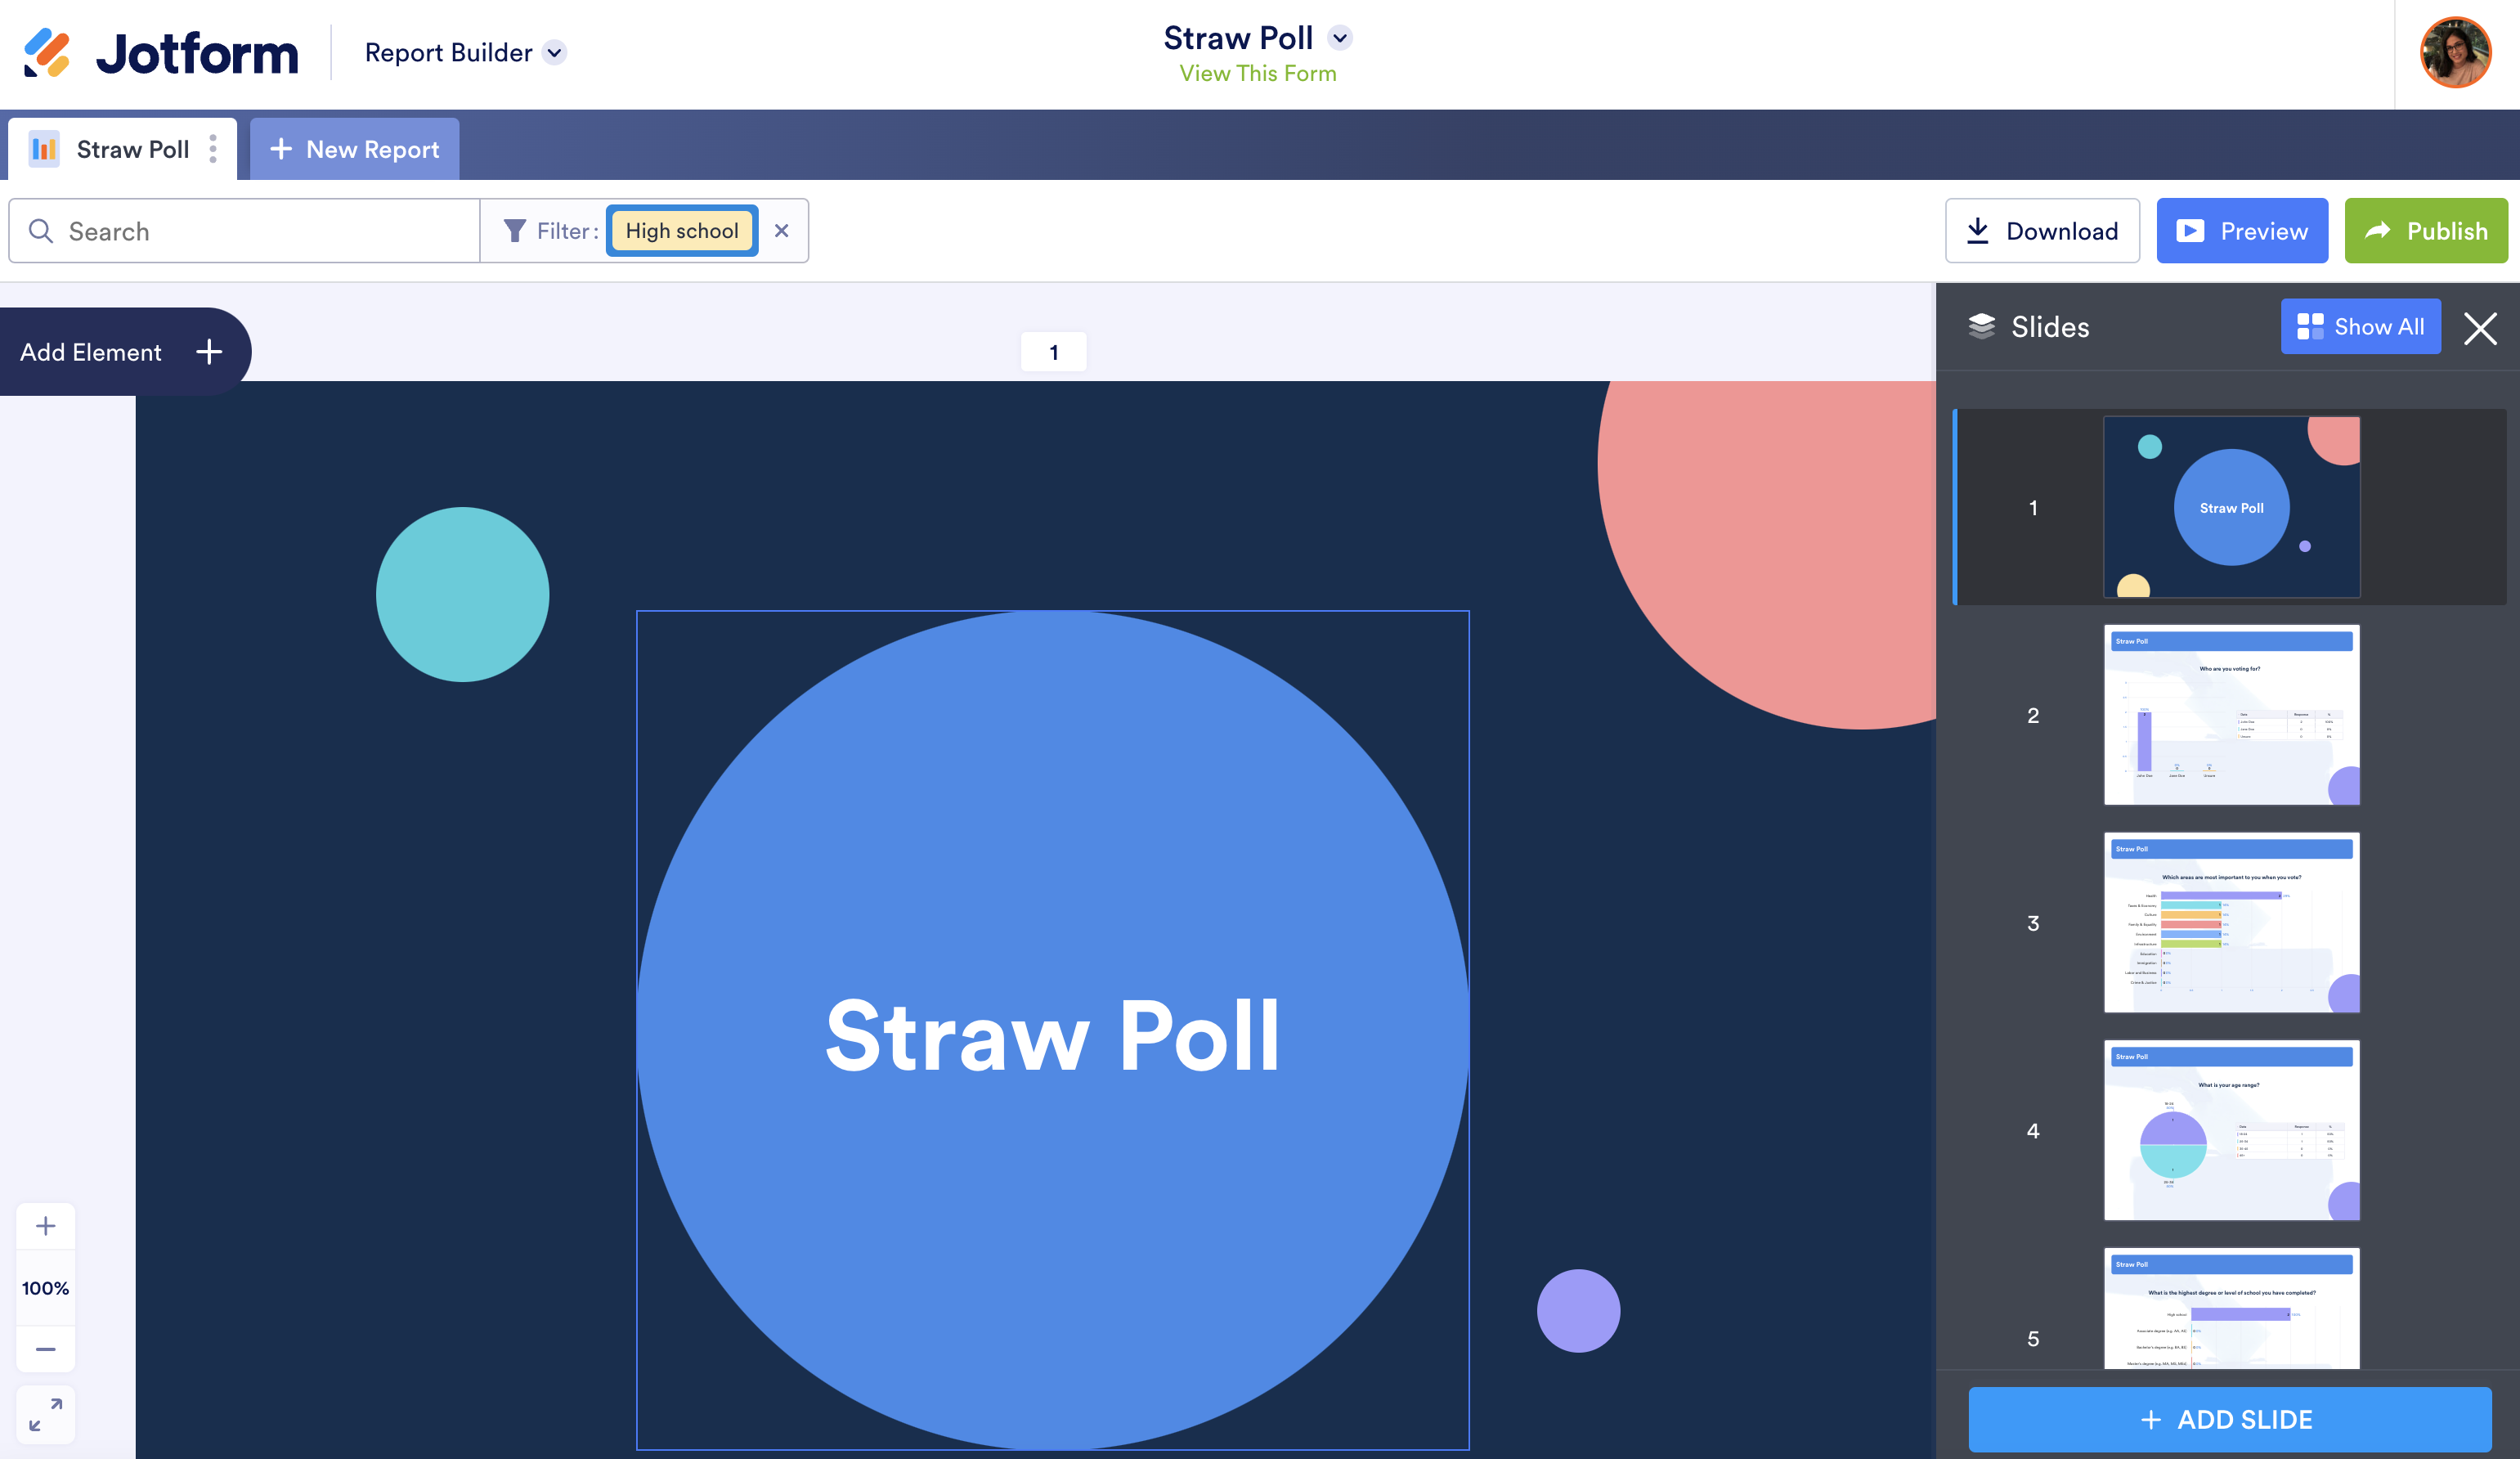Viewport: 2520px width, 1459px height.
Task: Click the zoom out minus icon
Action: point(45,1349)
